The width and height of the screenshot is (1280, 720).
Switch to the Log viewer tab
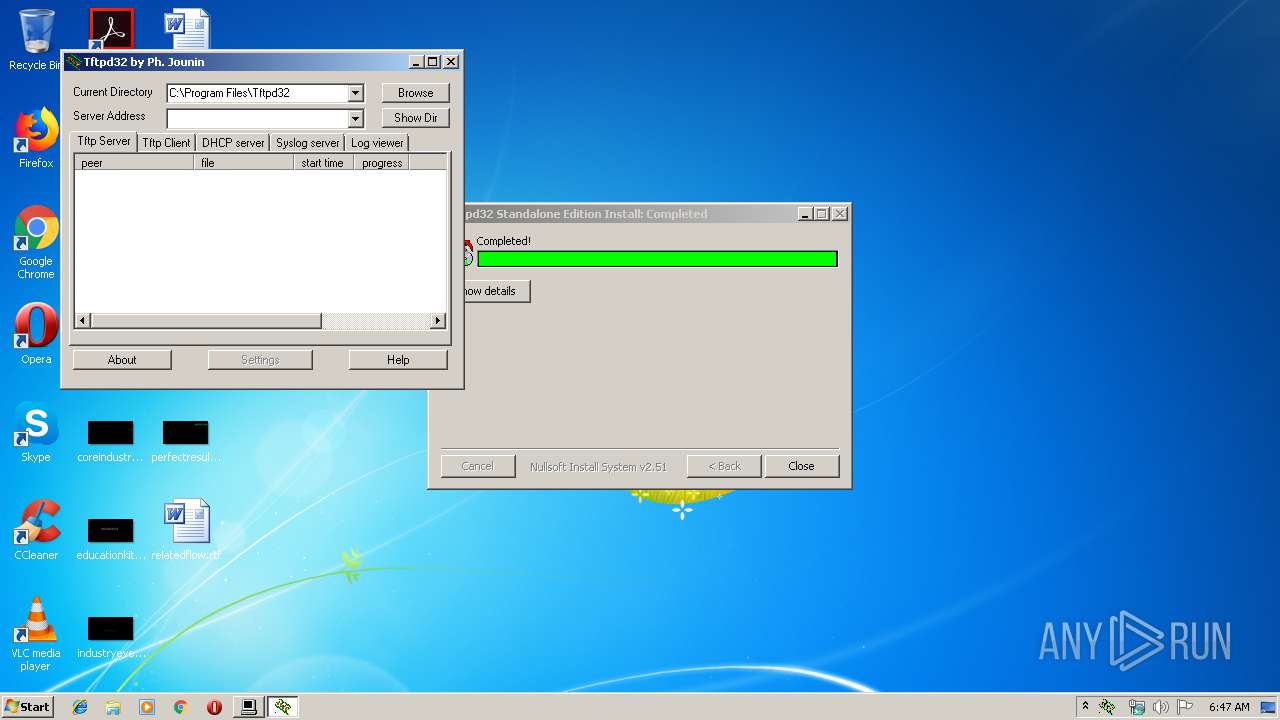tap(377, 143)
